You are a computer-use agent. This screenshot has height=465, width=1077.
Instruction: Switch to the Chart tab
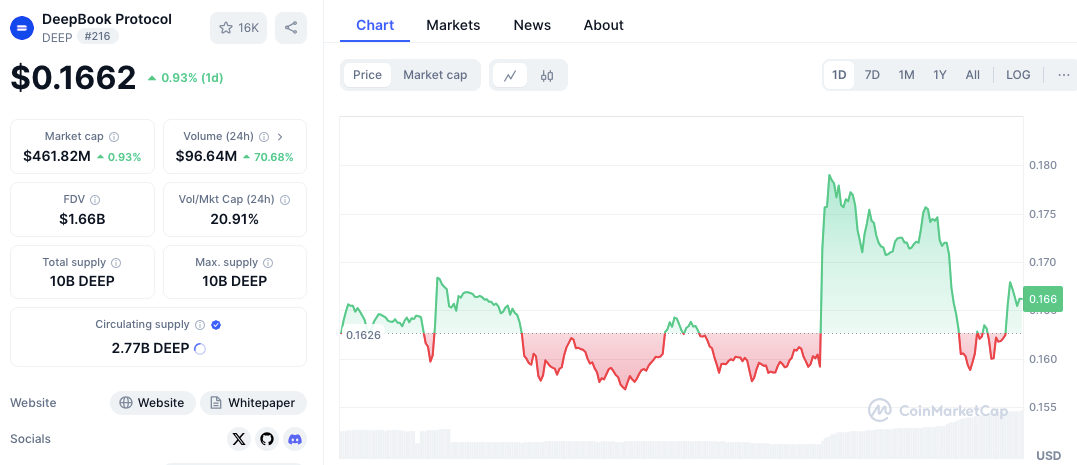[x=375, y=25]
